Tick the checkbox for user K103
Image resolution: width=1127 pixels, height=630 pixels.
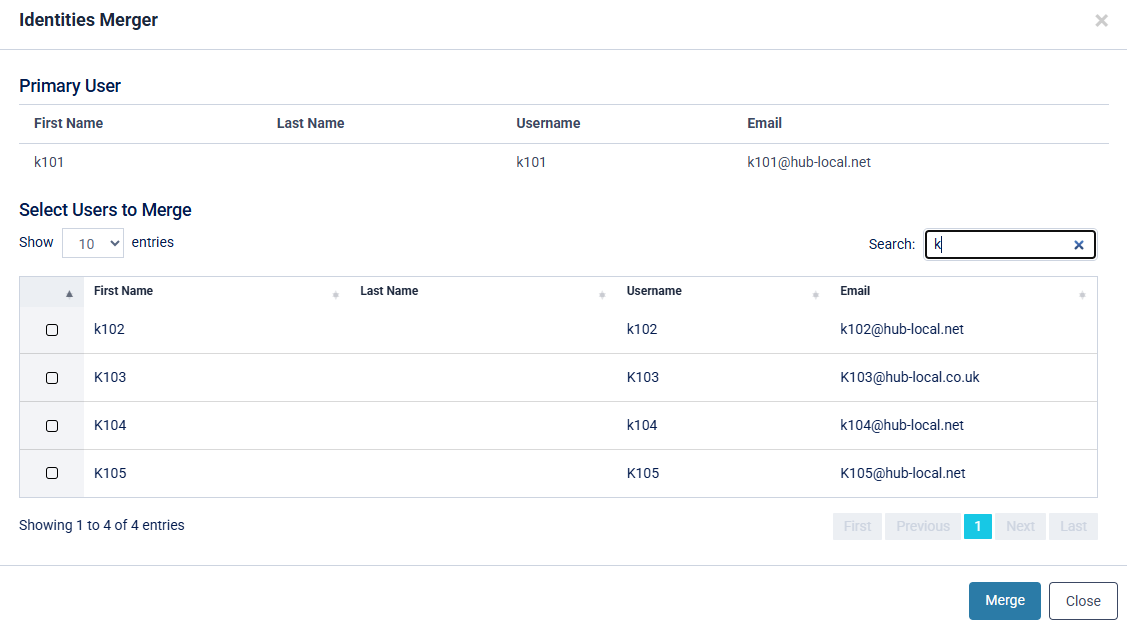(52, 378)
